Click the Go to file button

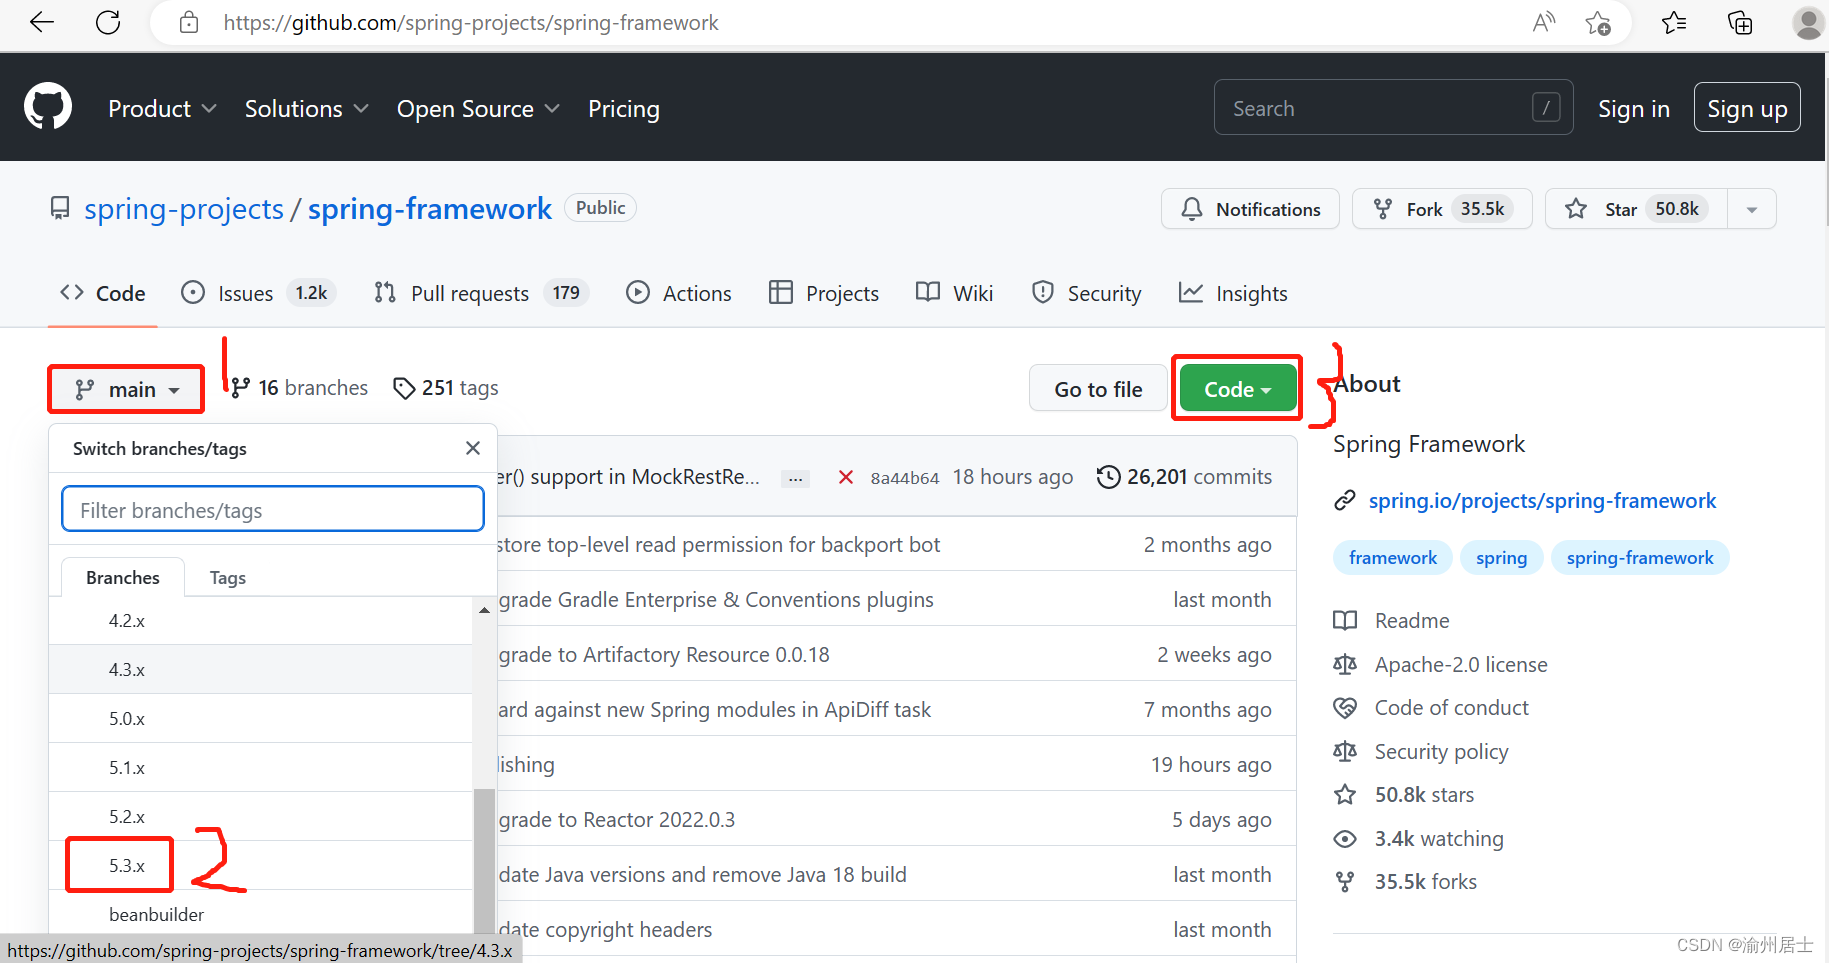pyautogui.click(x=1098, y=389)
